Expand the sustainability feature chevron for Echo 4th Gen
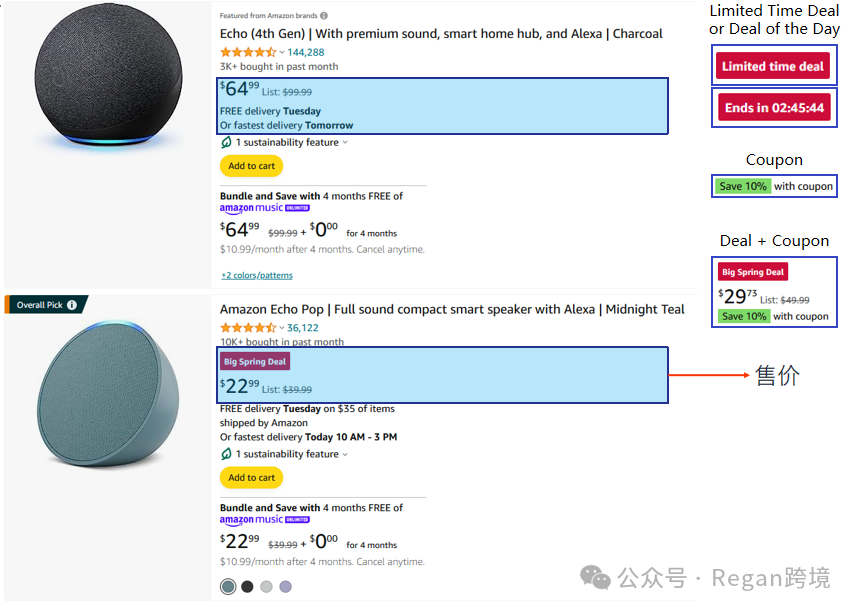858x612 pixels. click(345, 143)
